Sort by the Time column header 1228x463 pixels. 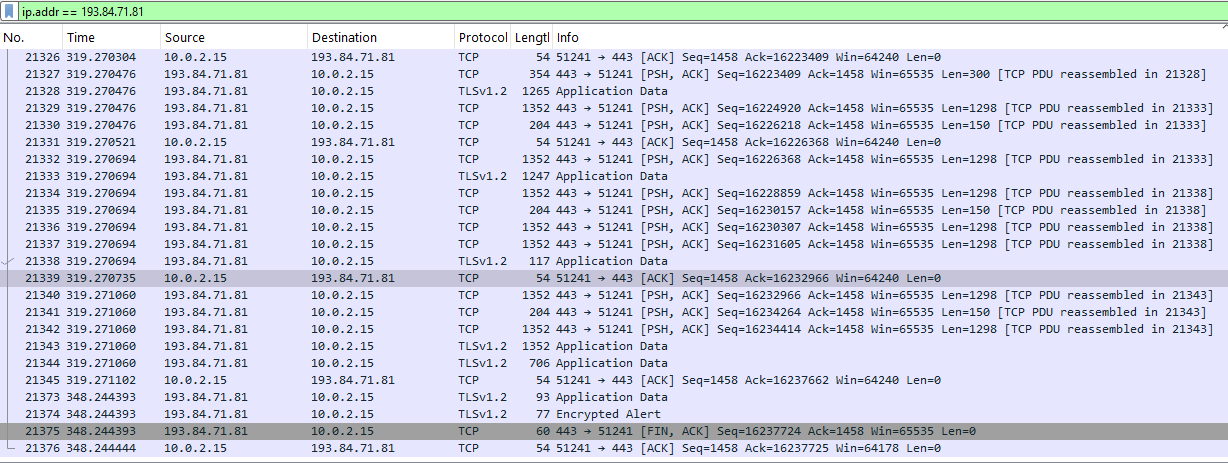pyautogui.click(x=110, y=38)
